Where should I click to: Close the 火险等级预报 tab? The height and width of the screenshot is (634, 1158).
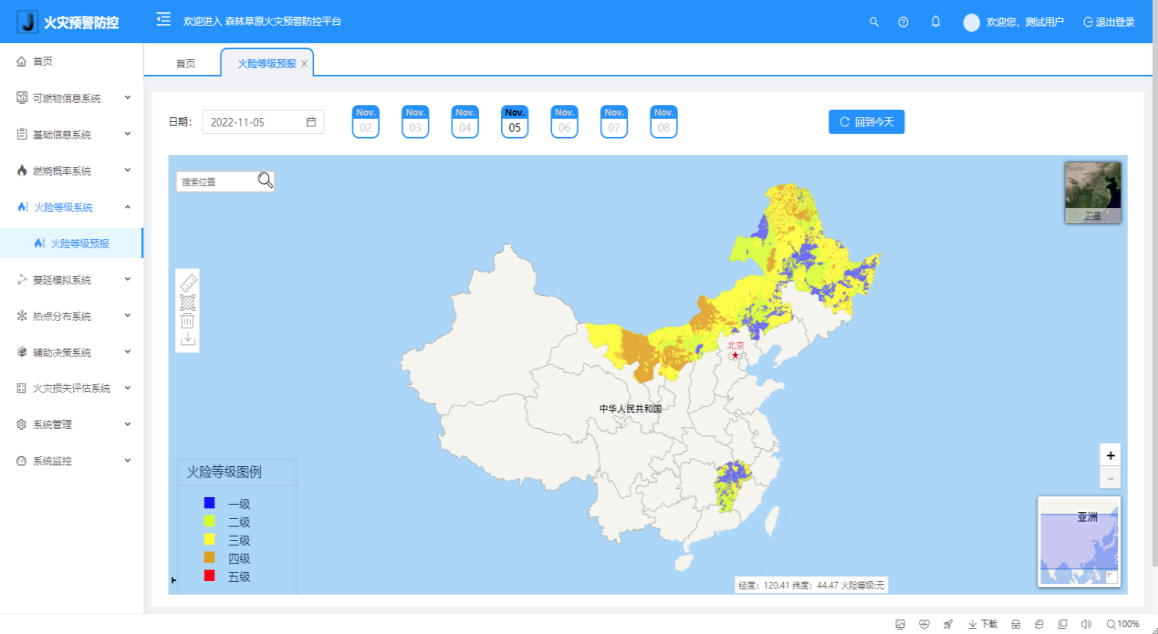tap(304, 63)
